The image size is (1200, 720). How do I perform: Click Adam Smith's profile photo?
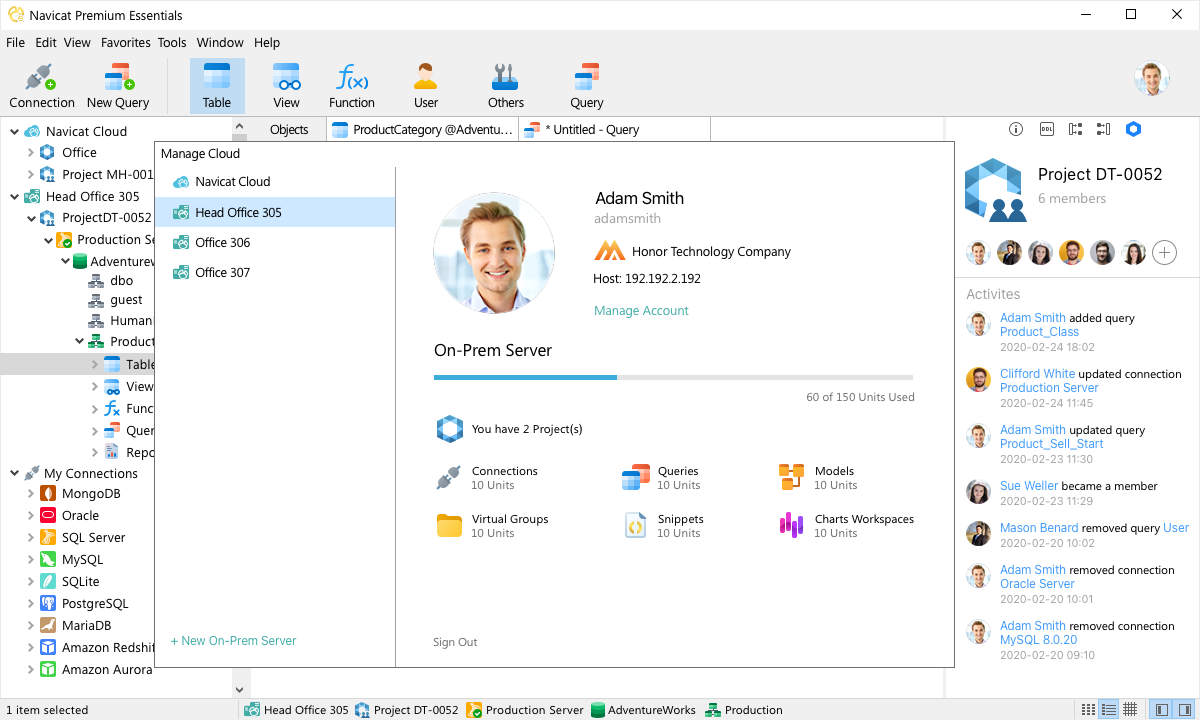click(x=494, y=253)
